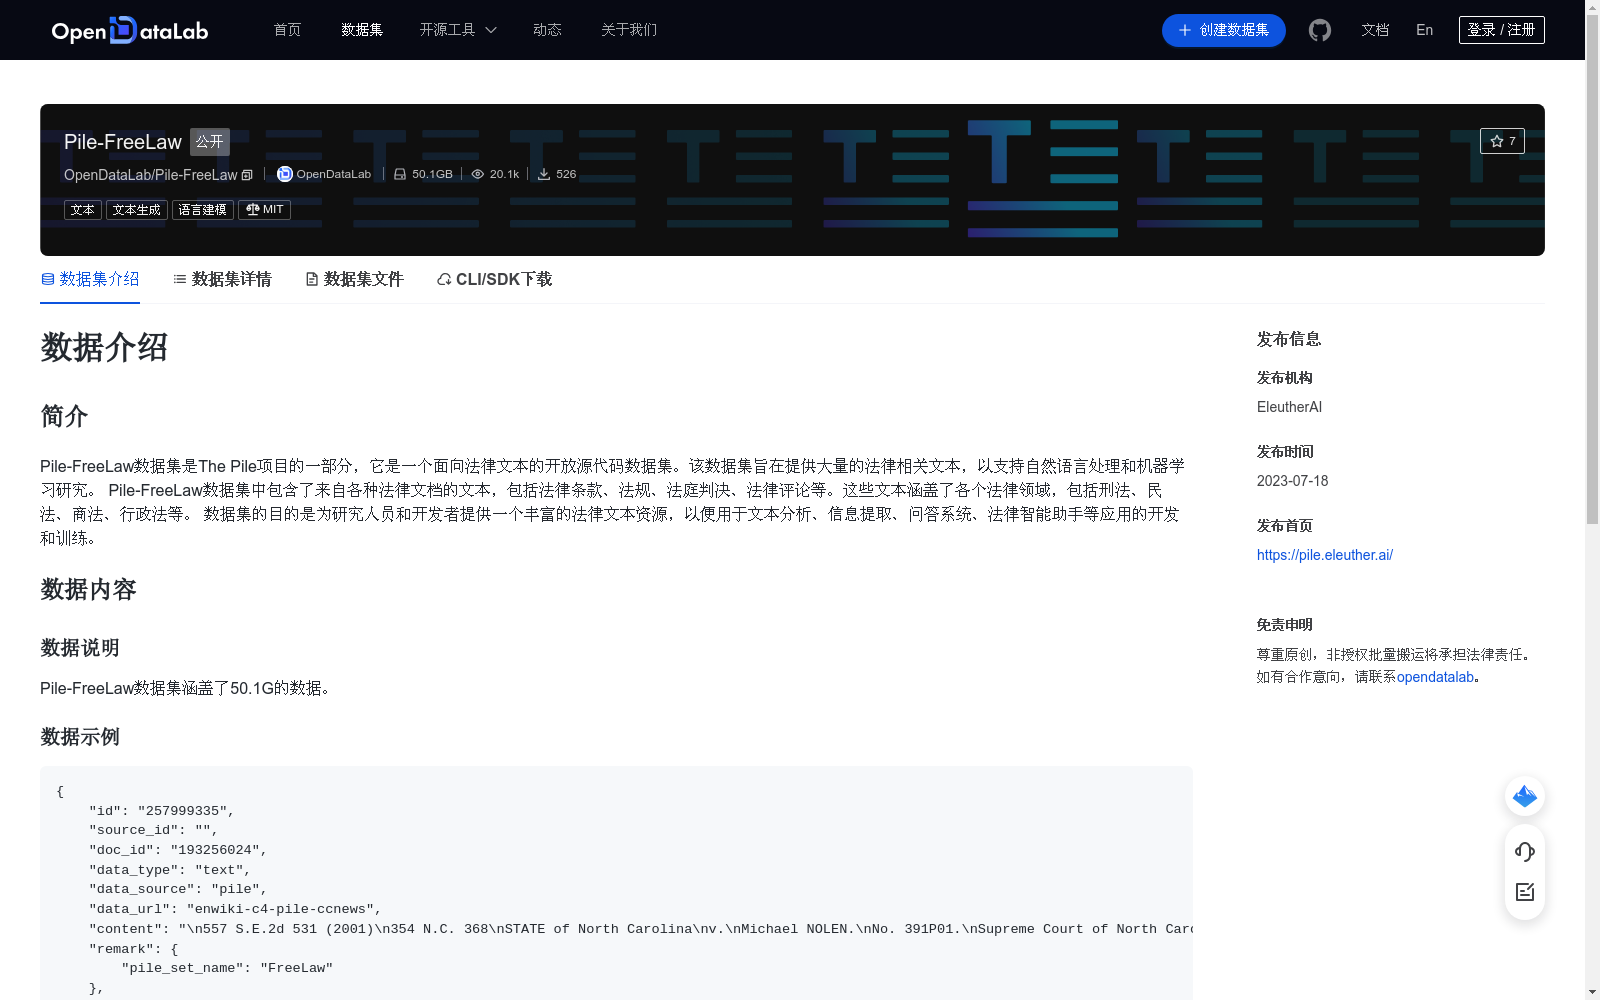This screenshot has width=1600, height=1000.
Task: Click the OpenDataLab logo
Action: pyautogui.click(x=130, y=30)
